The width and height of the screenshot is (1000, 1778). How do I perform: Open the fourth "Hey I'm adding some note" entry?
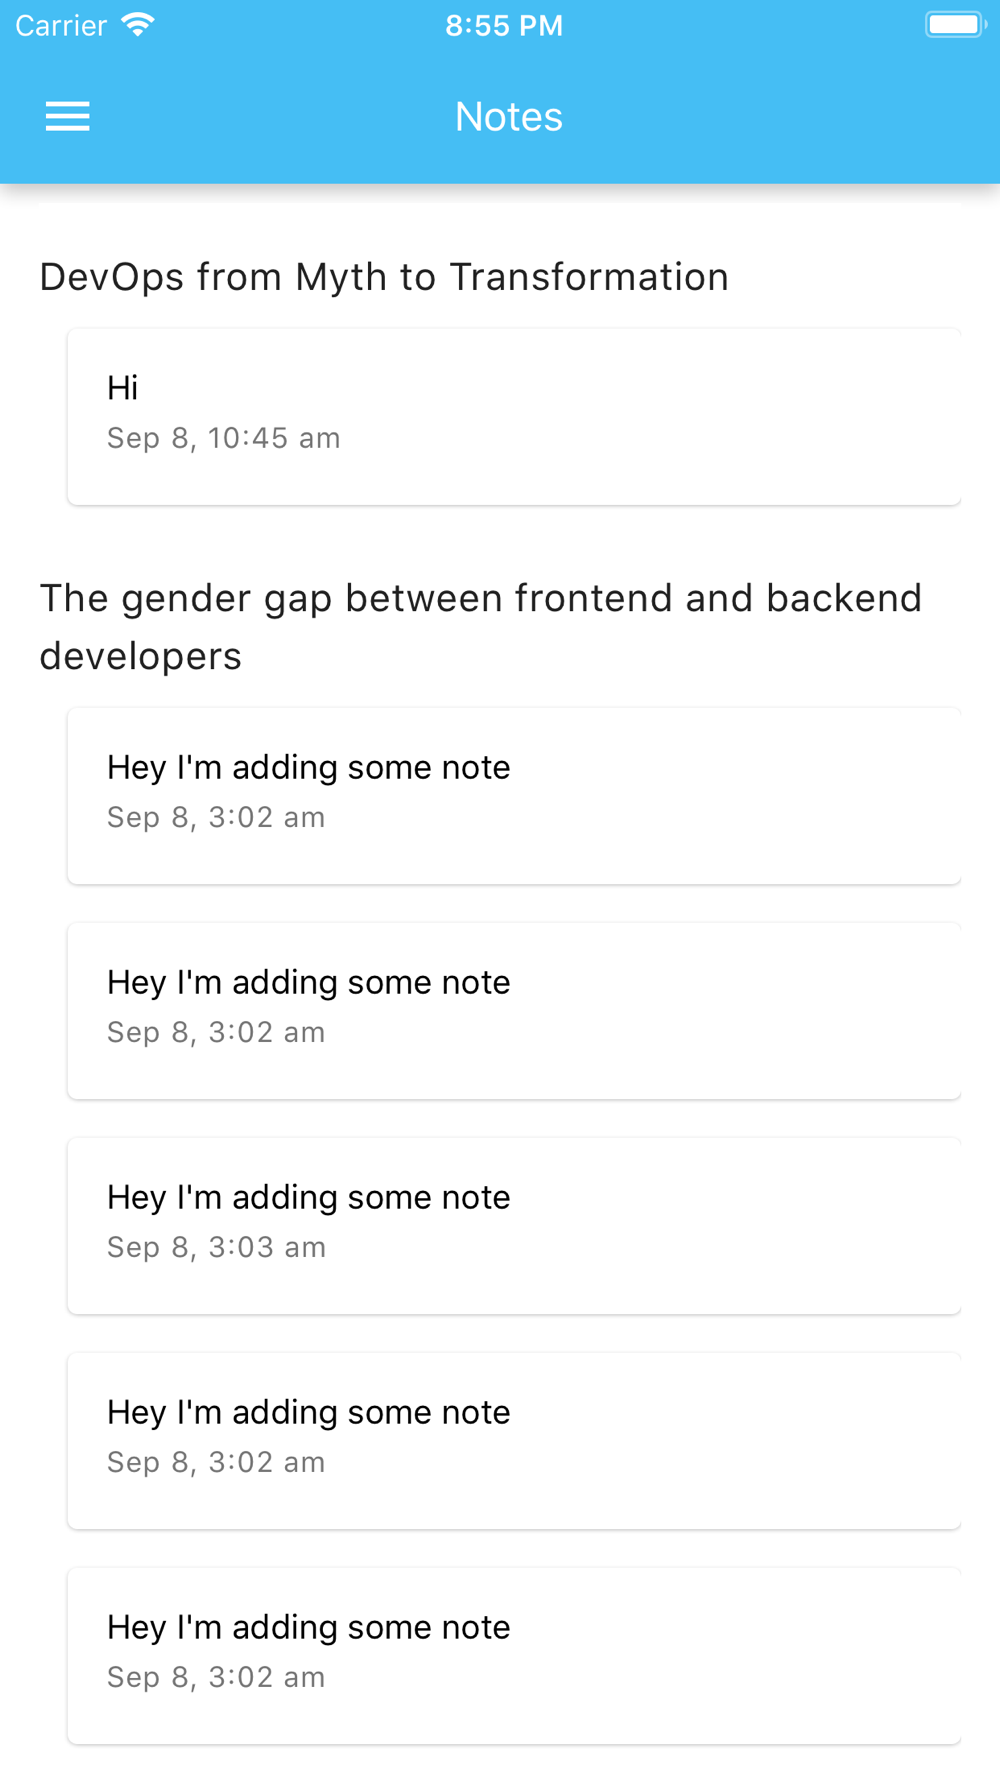(x=514, y=1440)
